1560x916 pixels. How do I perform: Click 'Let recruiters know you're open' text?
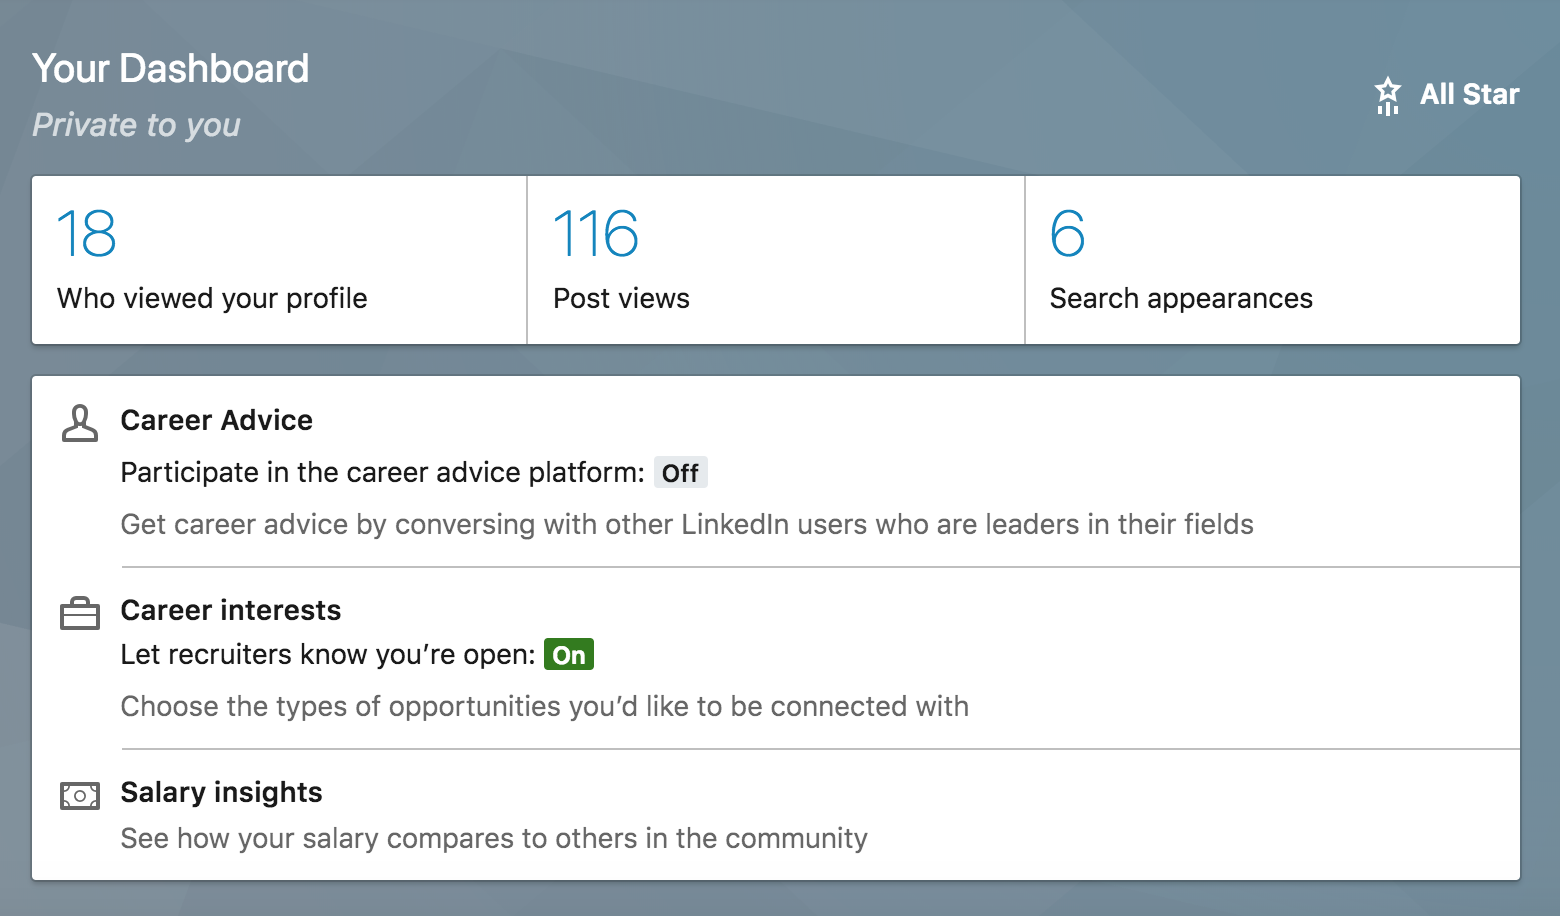click(329, 654)
